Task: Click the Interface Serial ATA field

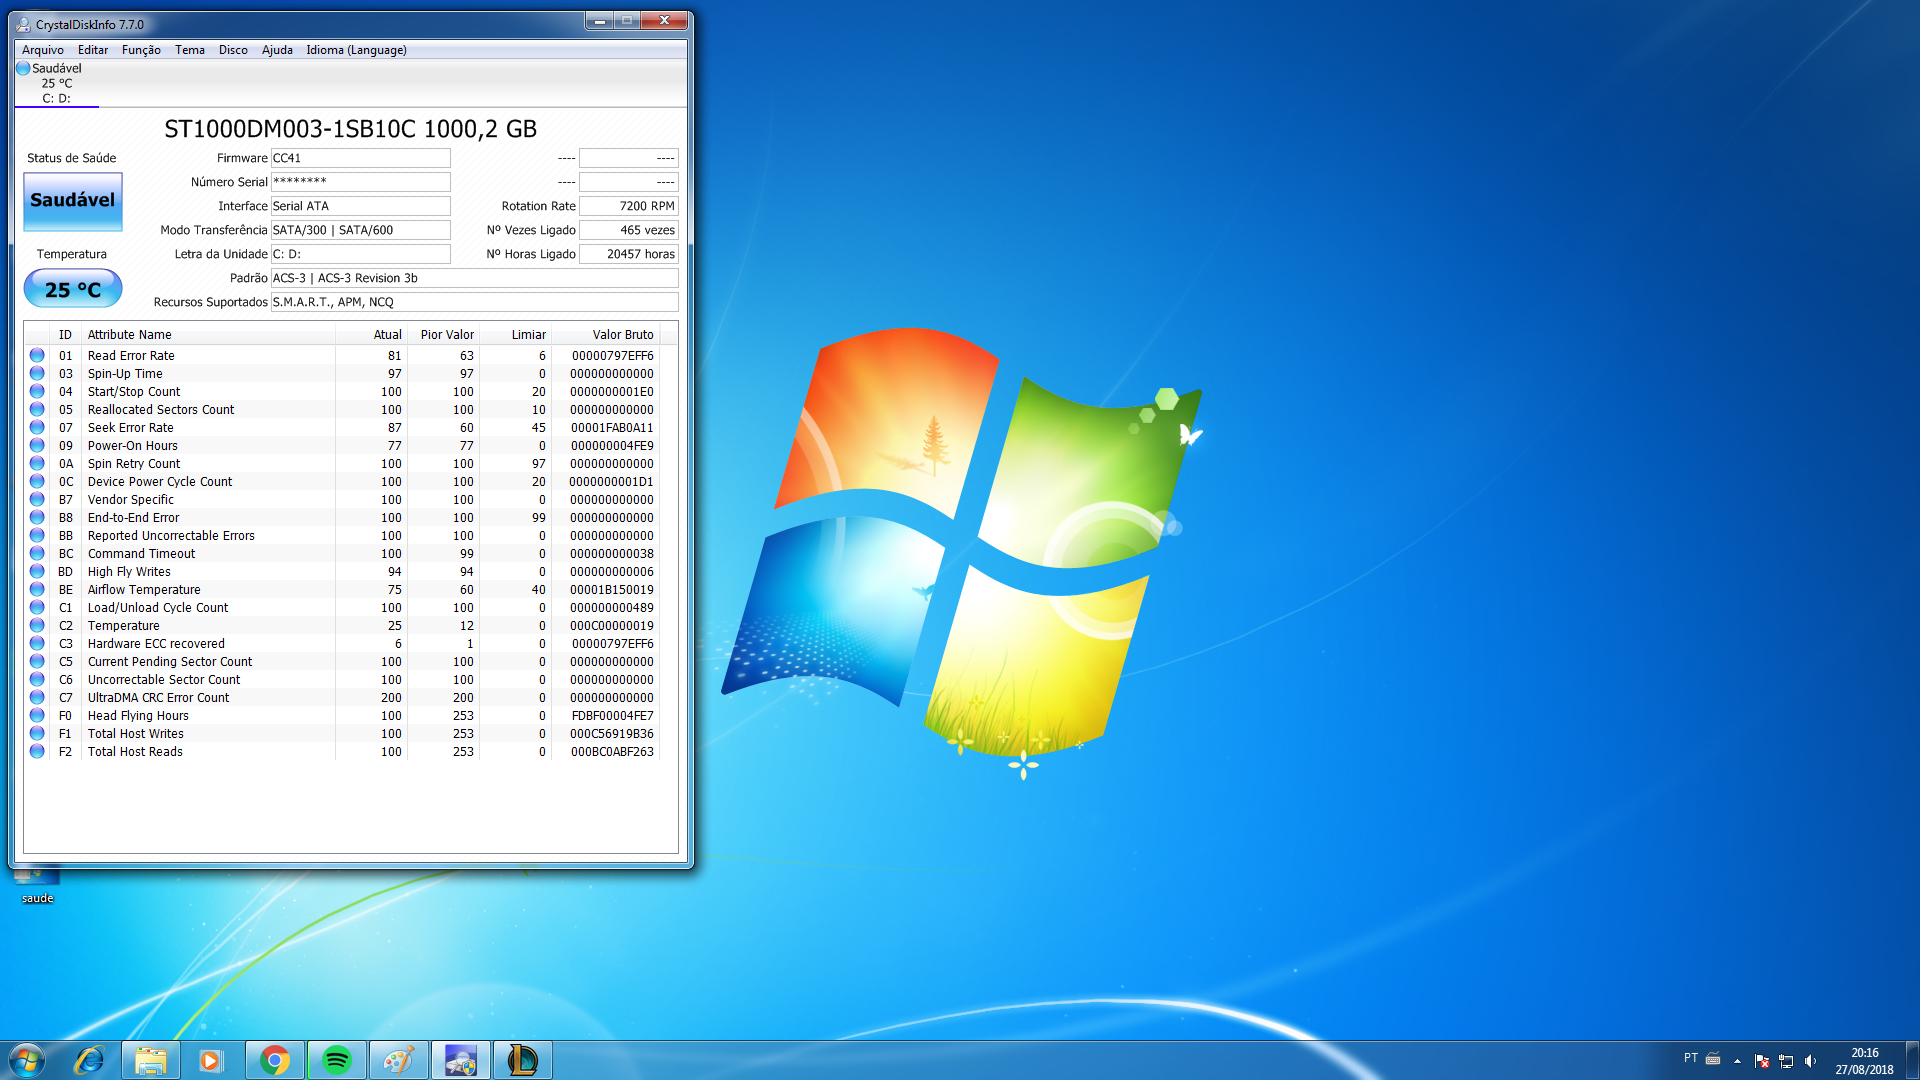Action: tap(360, 206)
